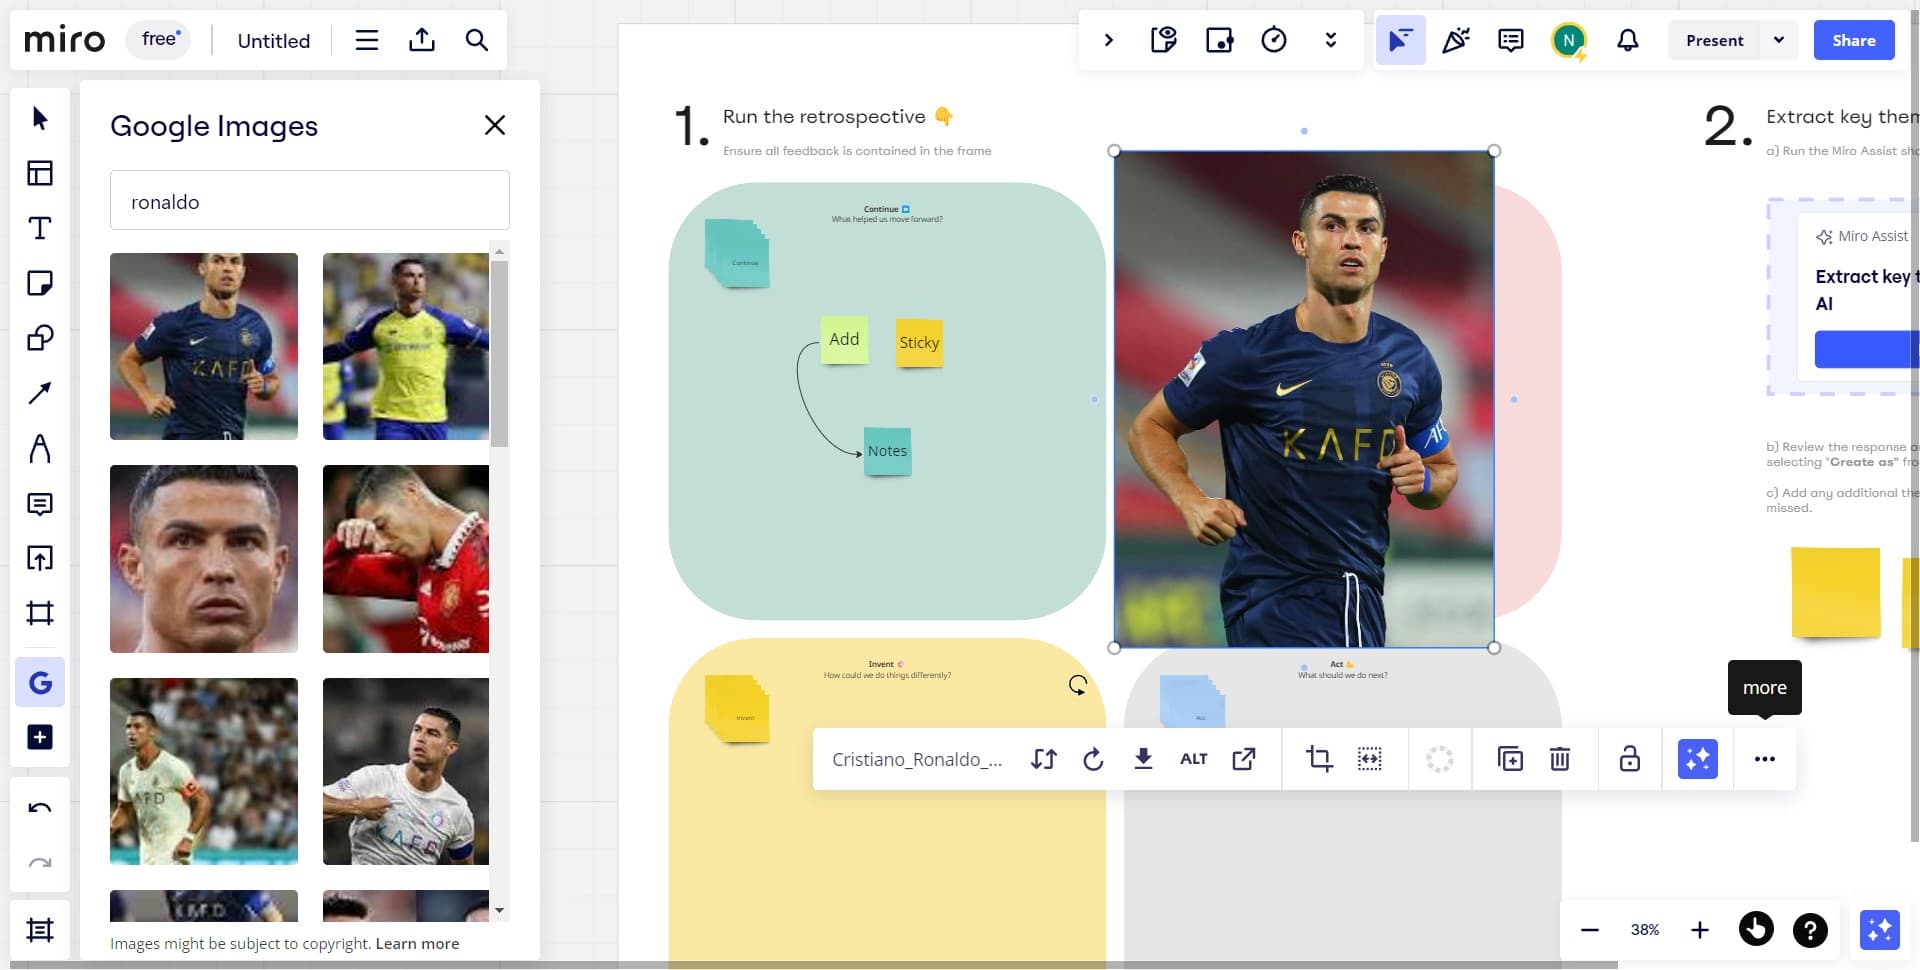This screenshot has width=1920, height=970.
Task: Delete the selected image with trash icon
Action: click(1559, 759)
